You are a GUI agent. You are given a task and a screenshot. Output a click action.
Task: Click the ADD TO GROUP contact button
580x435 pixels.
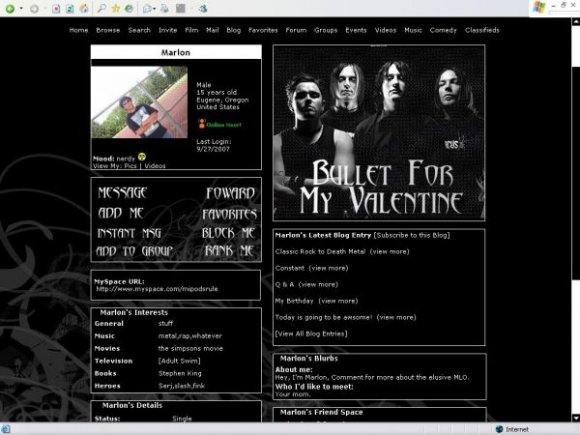click(135, 251)
